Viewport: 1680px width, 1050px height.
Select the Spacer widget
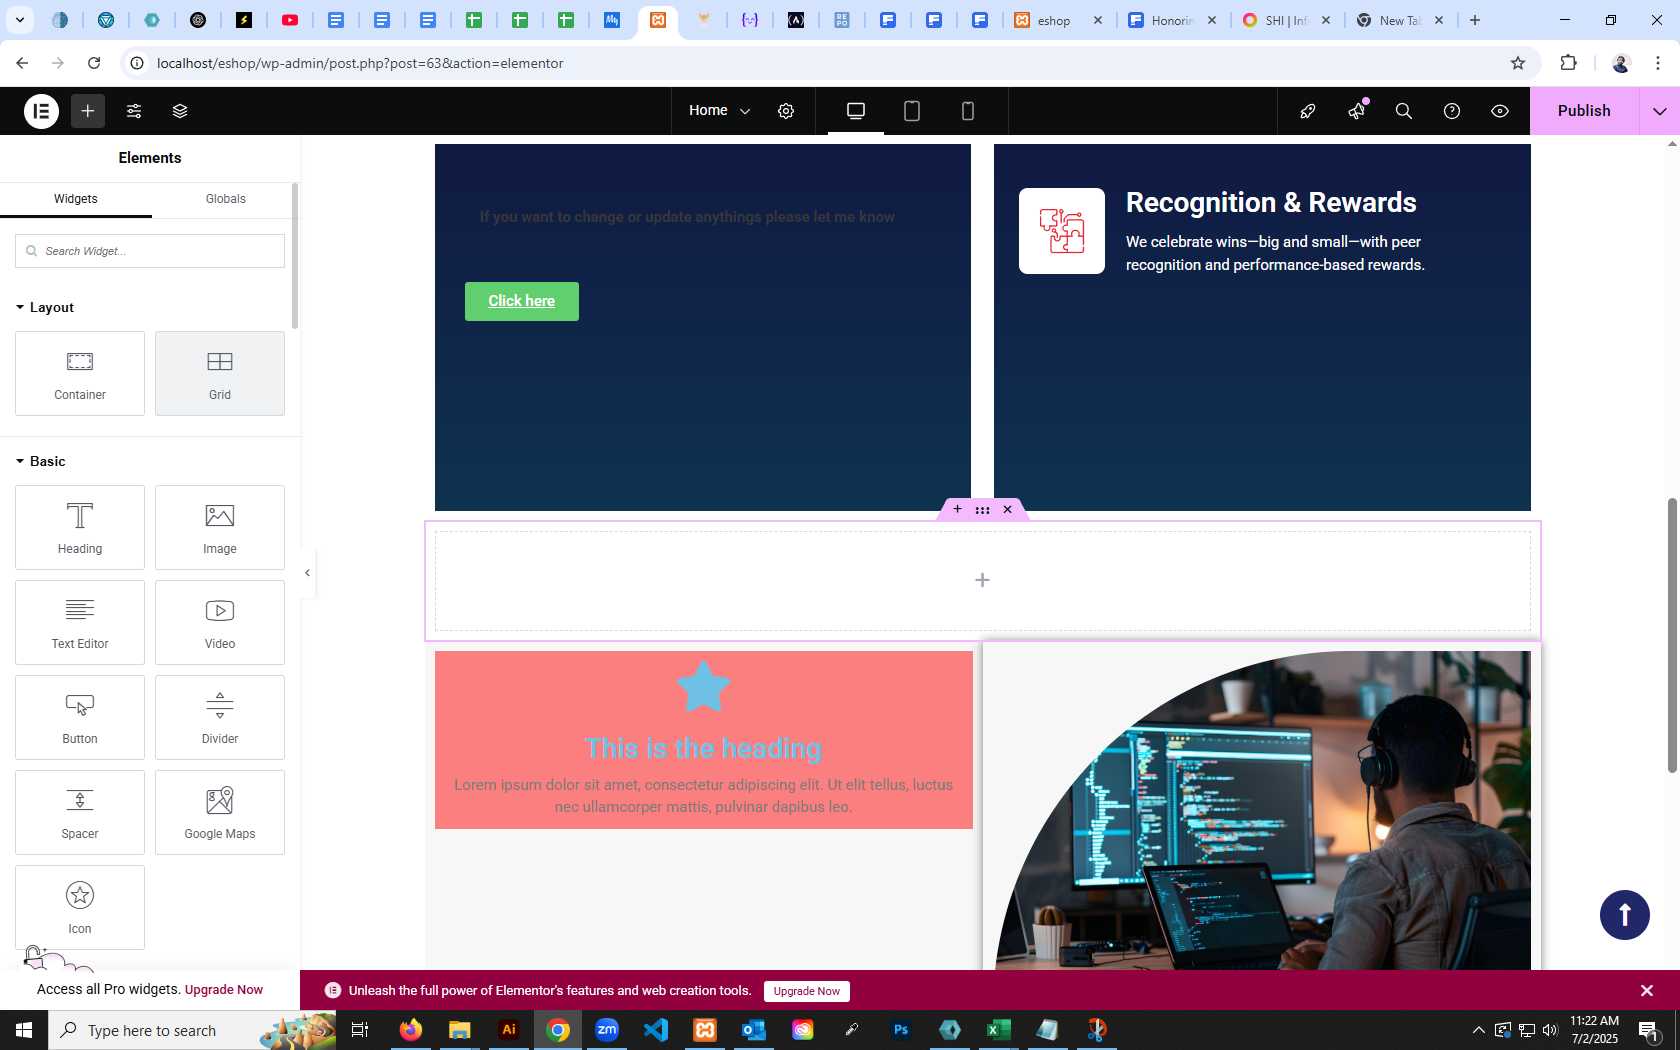pos(80,812)
